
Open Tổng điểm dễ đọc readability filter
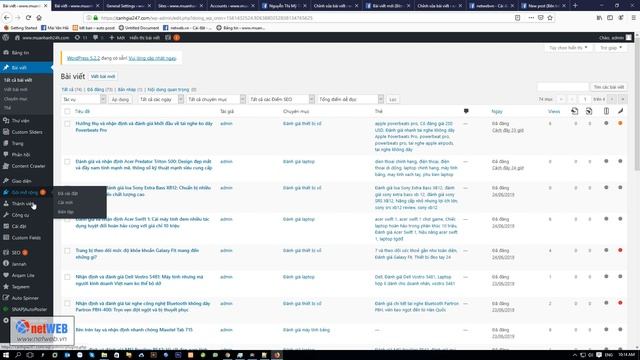pos(350,99)
